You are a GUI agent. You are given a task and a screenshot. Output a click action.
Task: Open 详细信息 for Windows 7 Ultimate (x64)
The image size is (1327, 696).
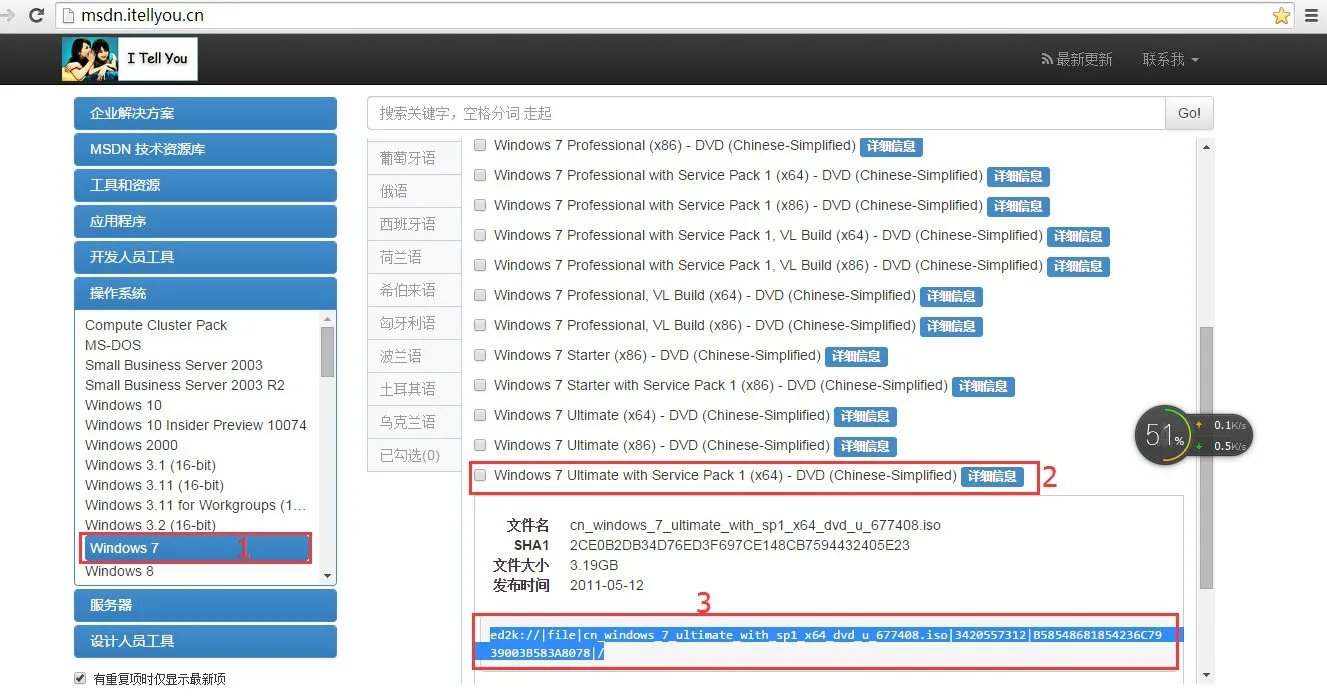click(x=865, y=416)
